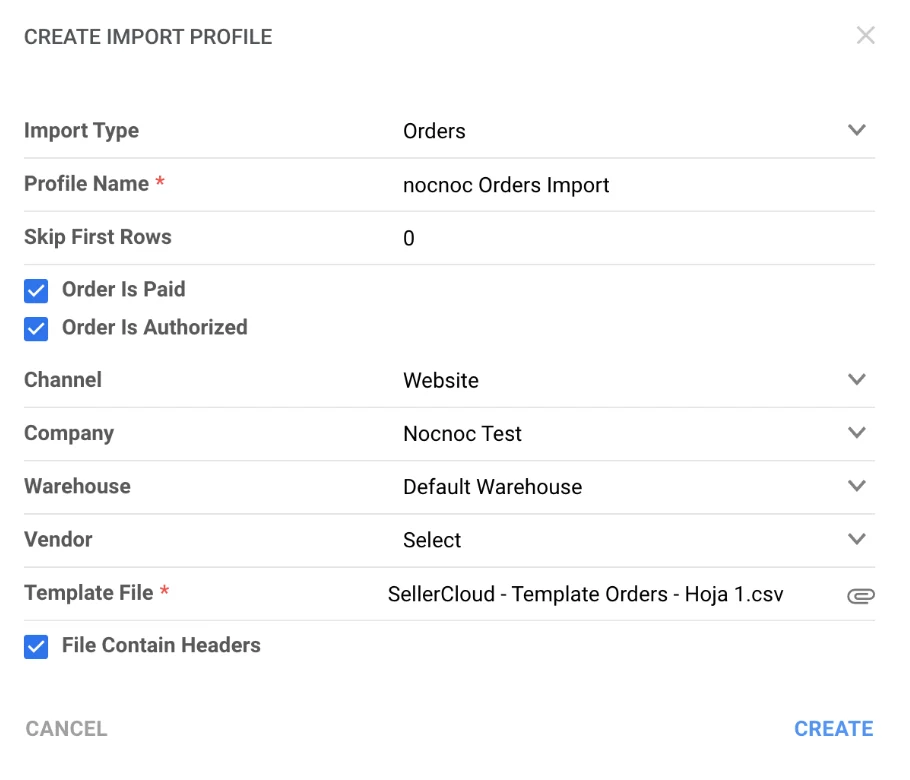
Task: Click the Template File label
Action: [x=89, y=593]
